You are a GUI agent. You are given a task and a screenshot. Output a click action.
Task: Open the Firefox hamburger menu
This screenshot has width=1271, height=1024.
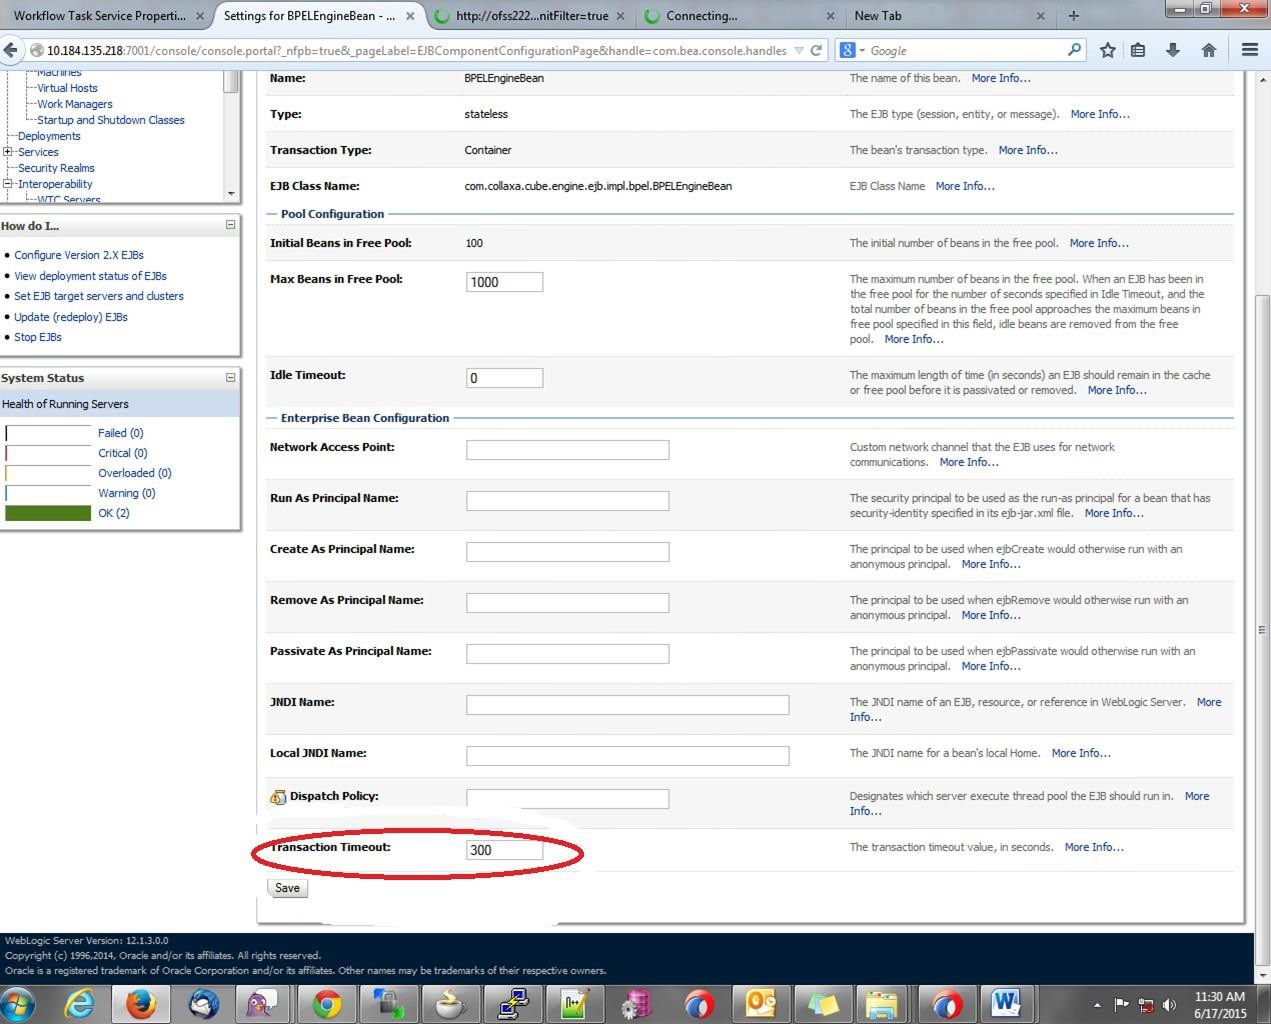(x=1249, y=50)
